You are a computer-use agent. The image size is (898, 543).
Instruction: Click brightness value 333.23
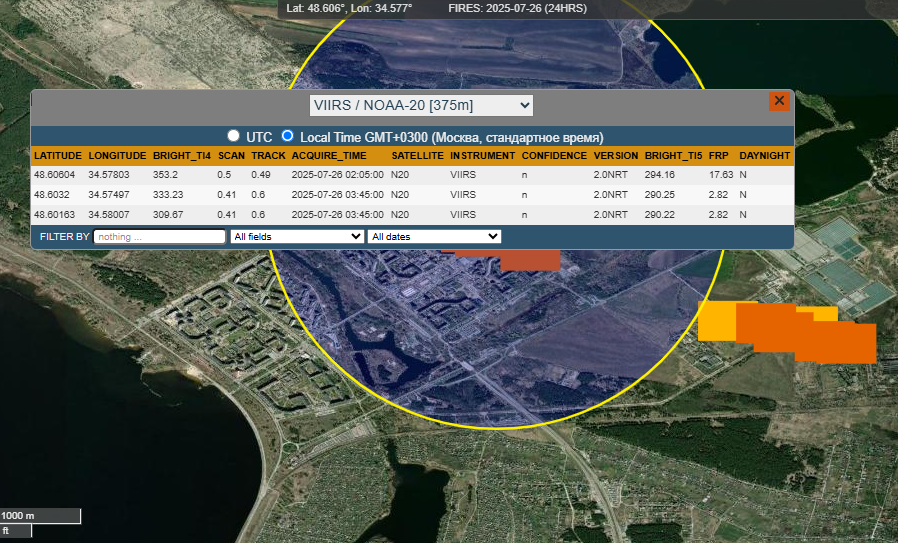click(168, 195)
